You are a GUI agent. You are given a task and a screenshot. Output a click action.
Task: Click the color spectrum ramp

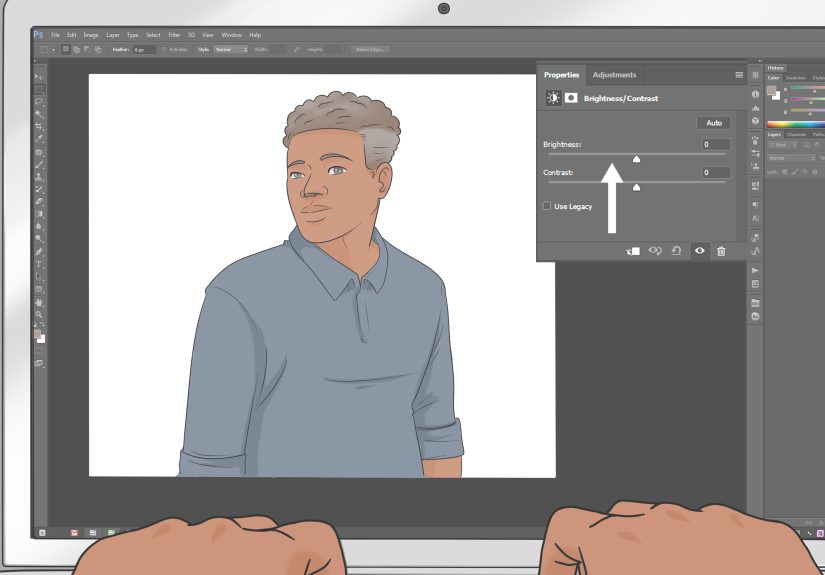point(796,124)
